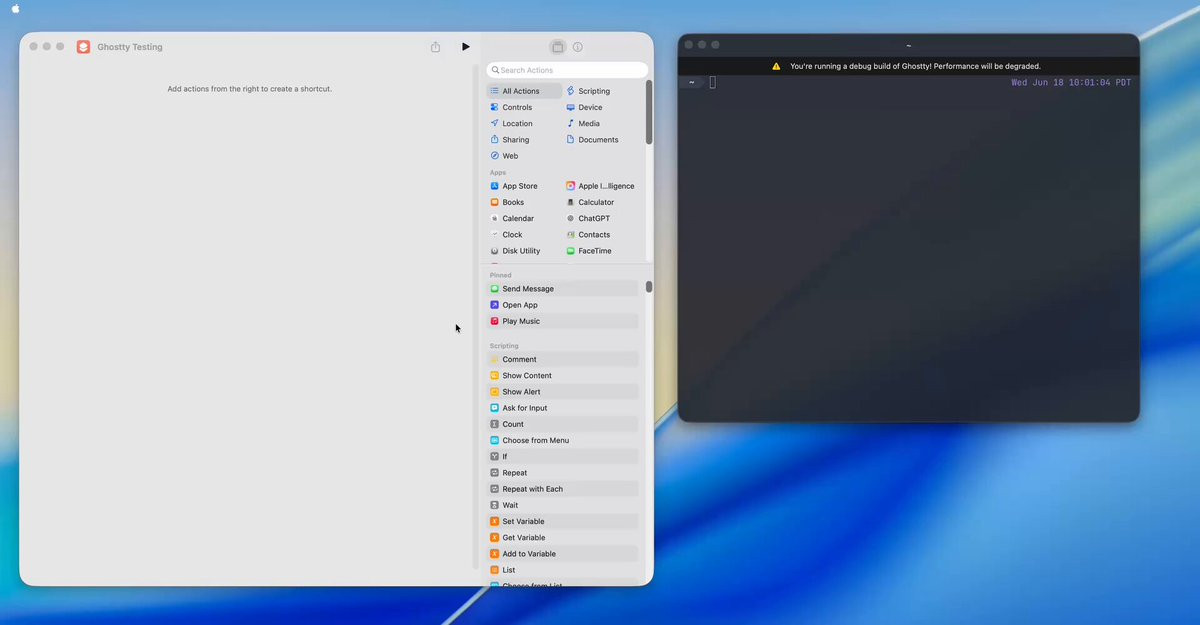Select the pinned Open App action
Screen dimensions: 1200x625
(562, 305)
